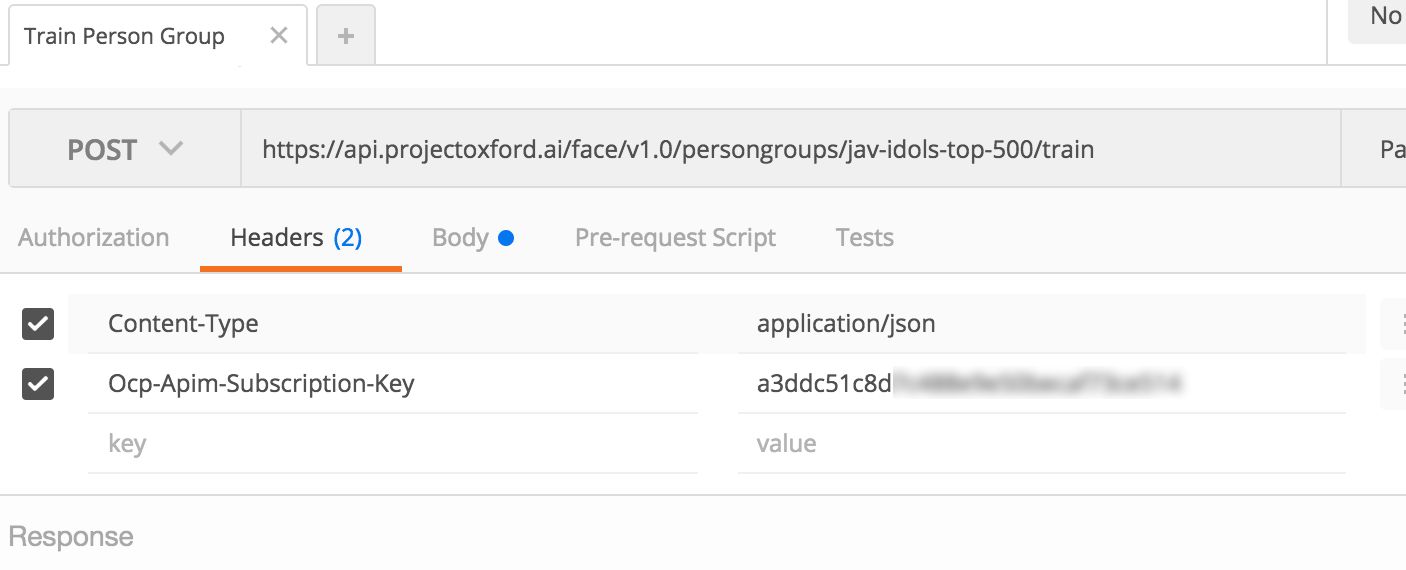Switch to the Authorization tab

[94, 238]
